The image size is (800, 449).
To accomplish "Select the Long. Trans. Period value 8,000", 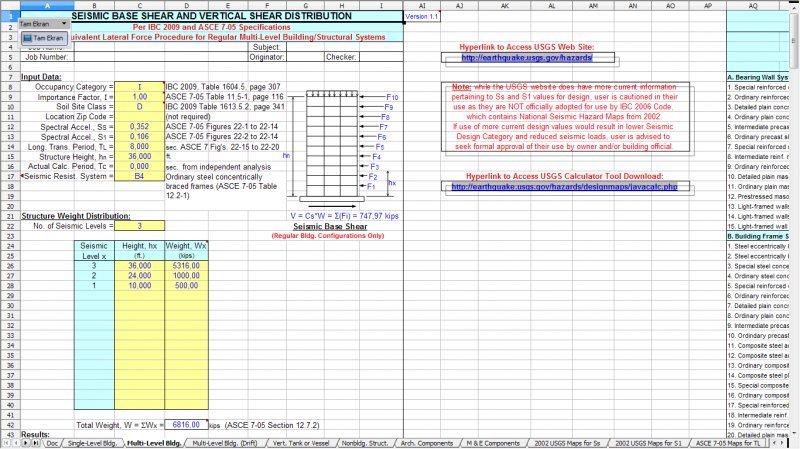I will click(139, 146).
